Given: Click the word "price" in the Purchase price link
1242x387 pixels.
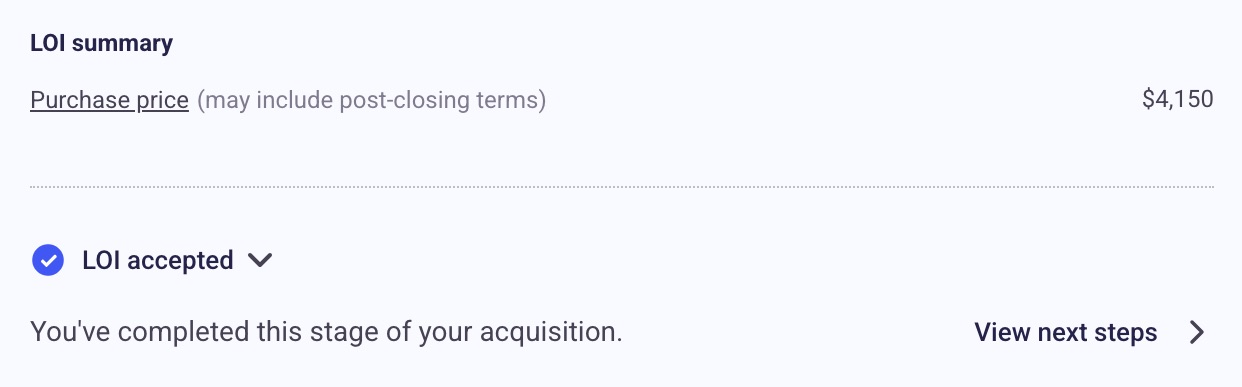Looking at the screenshot, I should click(163, 100).
